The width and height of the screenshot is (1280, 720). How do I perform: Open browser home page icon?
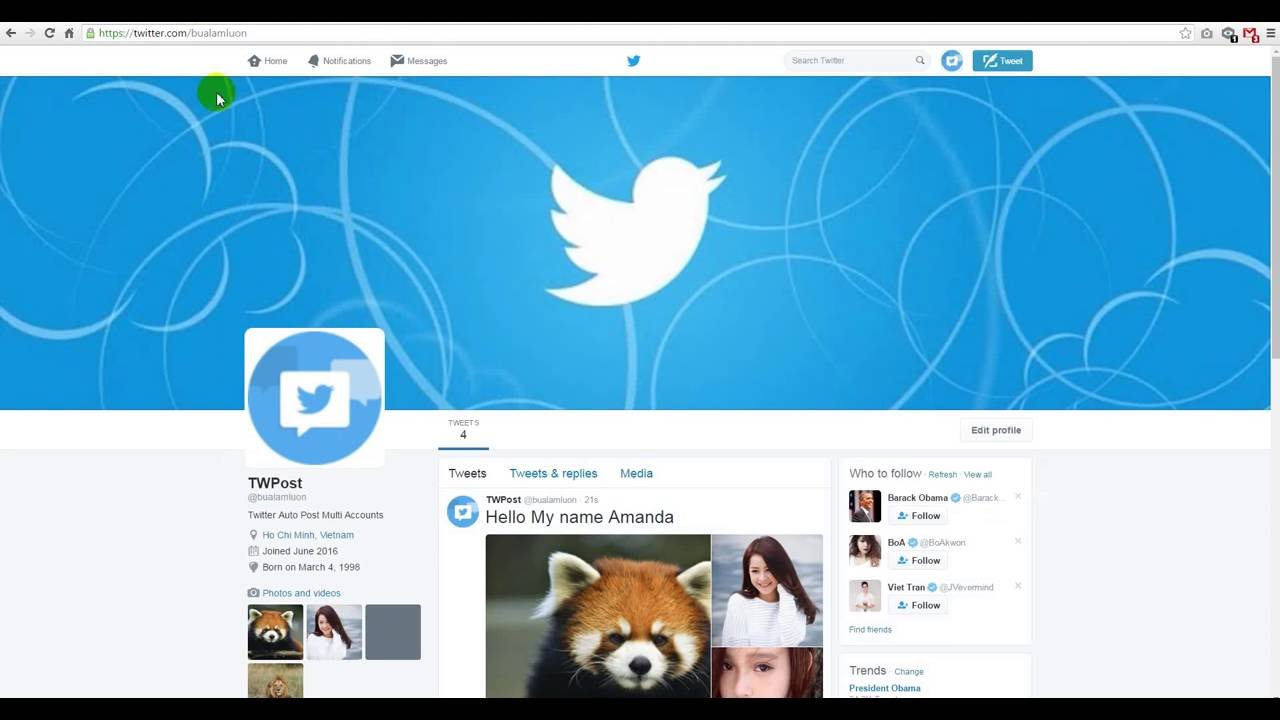point(69,33)
